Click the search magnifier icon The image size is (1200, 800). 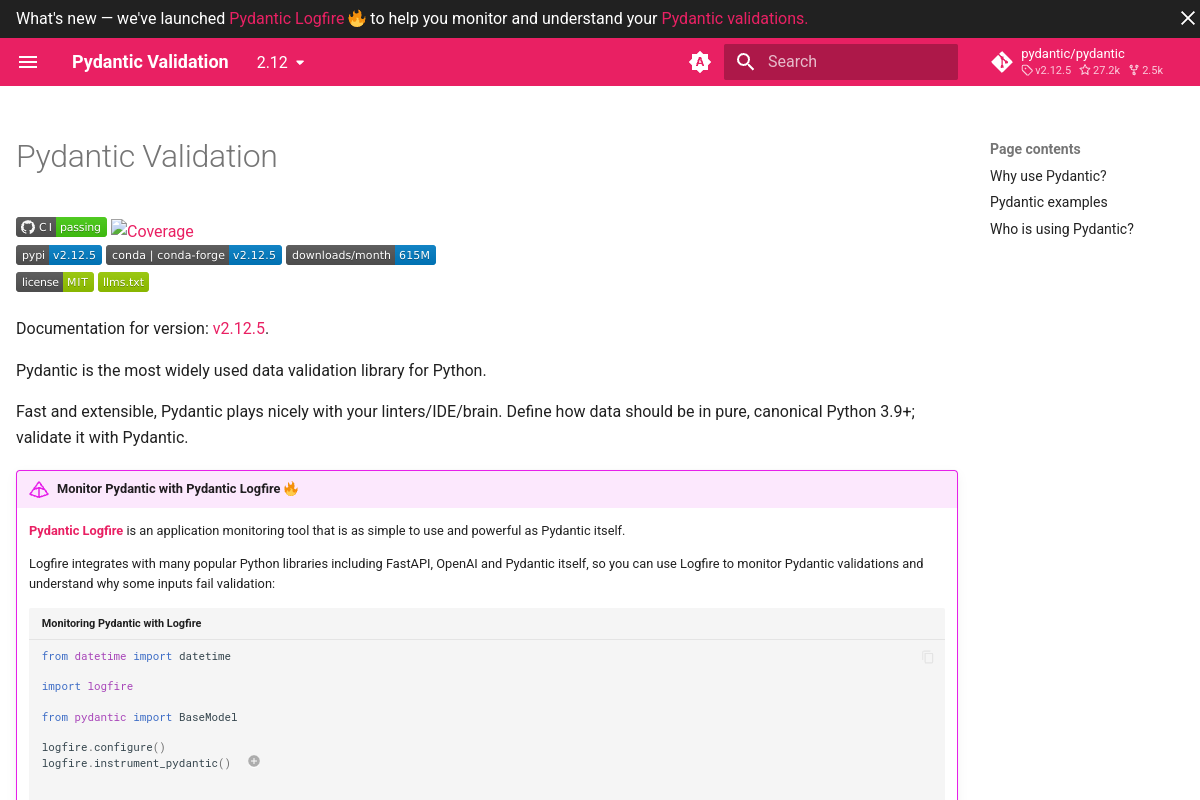[745, 62]
